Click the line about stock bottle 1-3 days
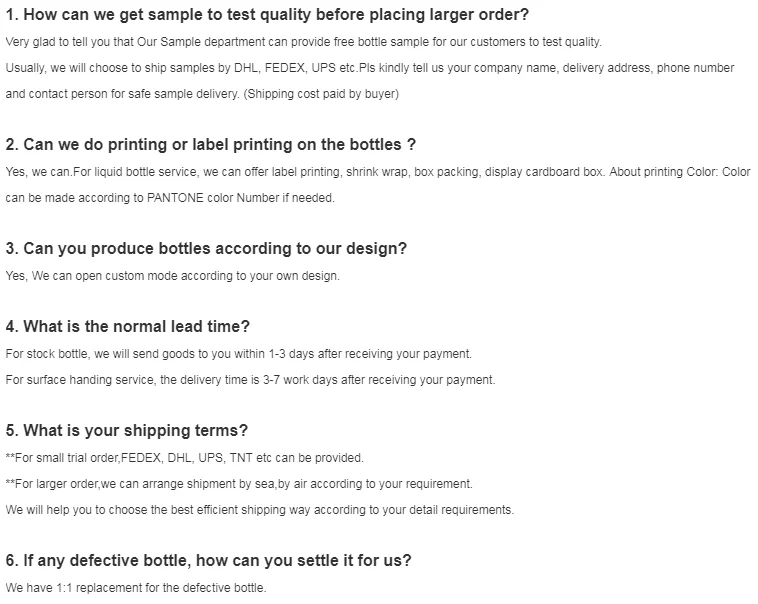Screen dimensions: 758x604 [x=238, y=354]
